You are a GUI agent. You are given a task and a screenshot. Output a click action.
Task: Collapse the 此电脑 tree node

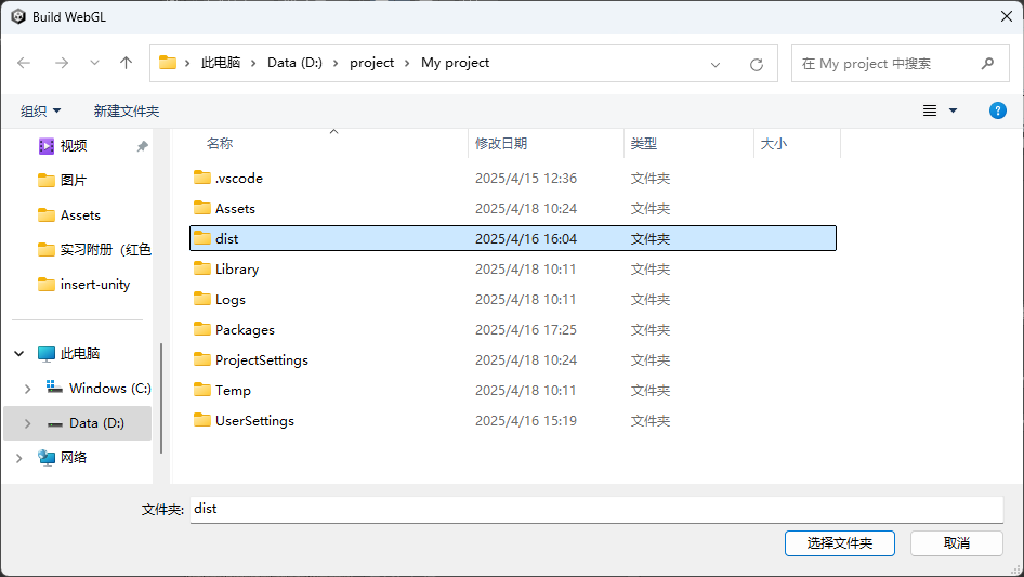19,354
